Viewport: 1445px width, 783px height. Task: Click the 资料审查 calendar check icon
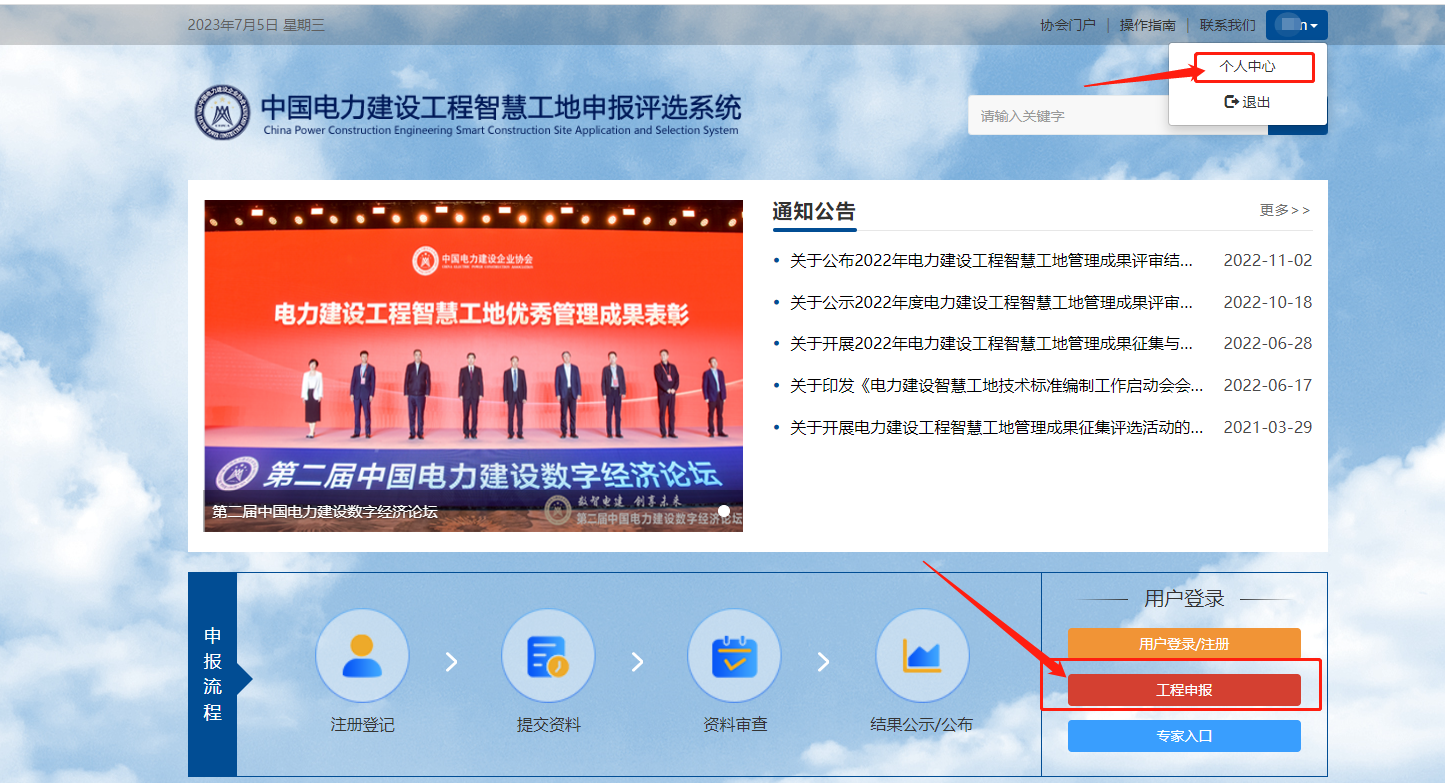coord(734,656)
